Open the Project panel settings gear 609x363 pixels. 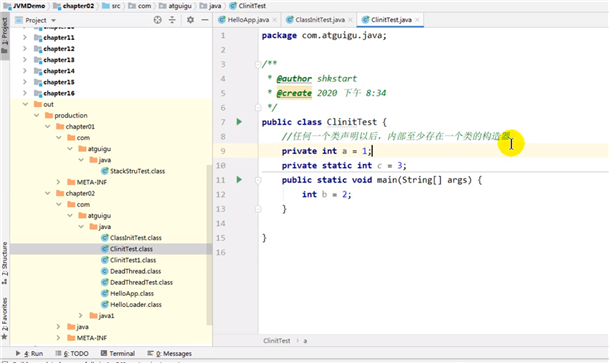(190, 20)
